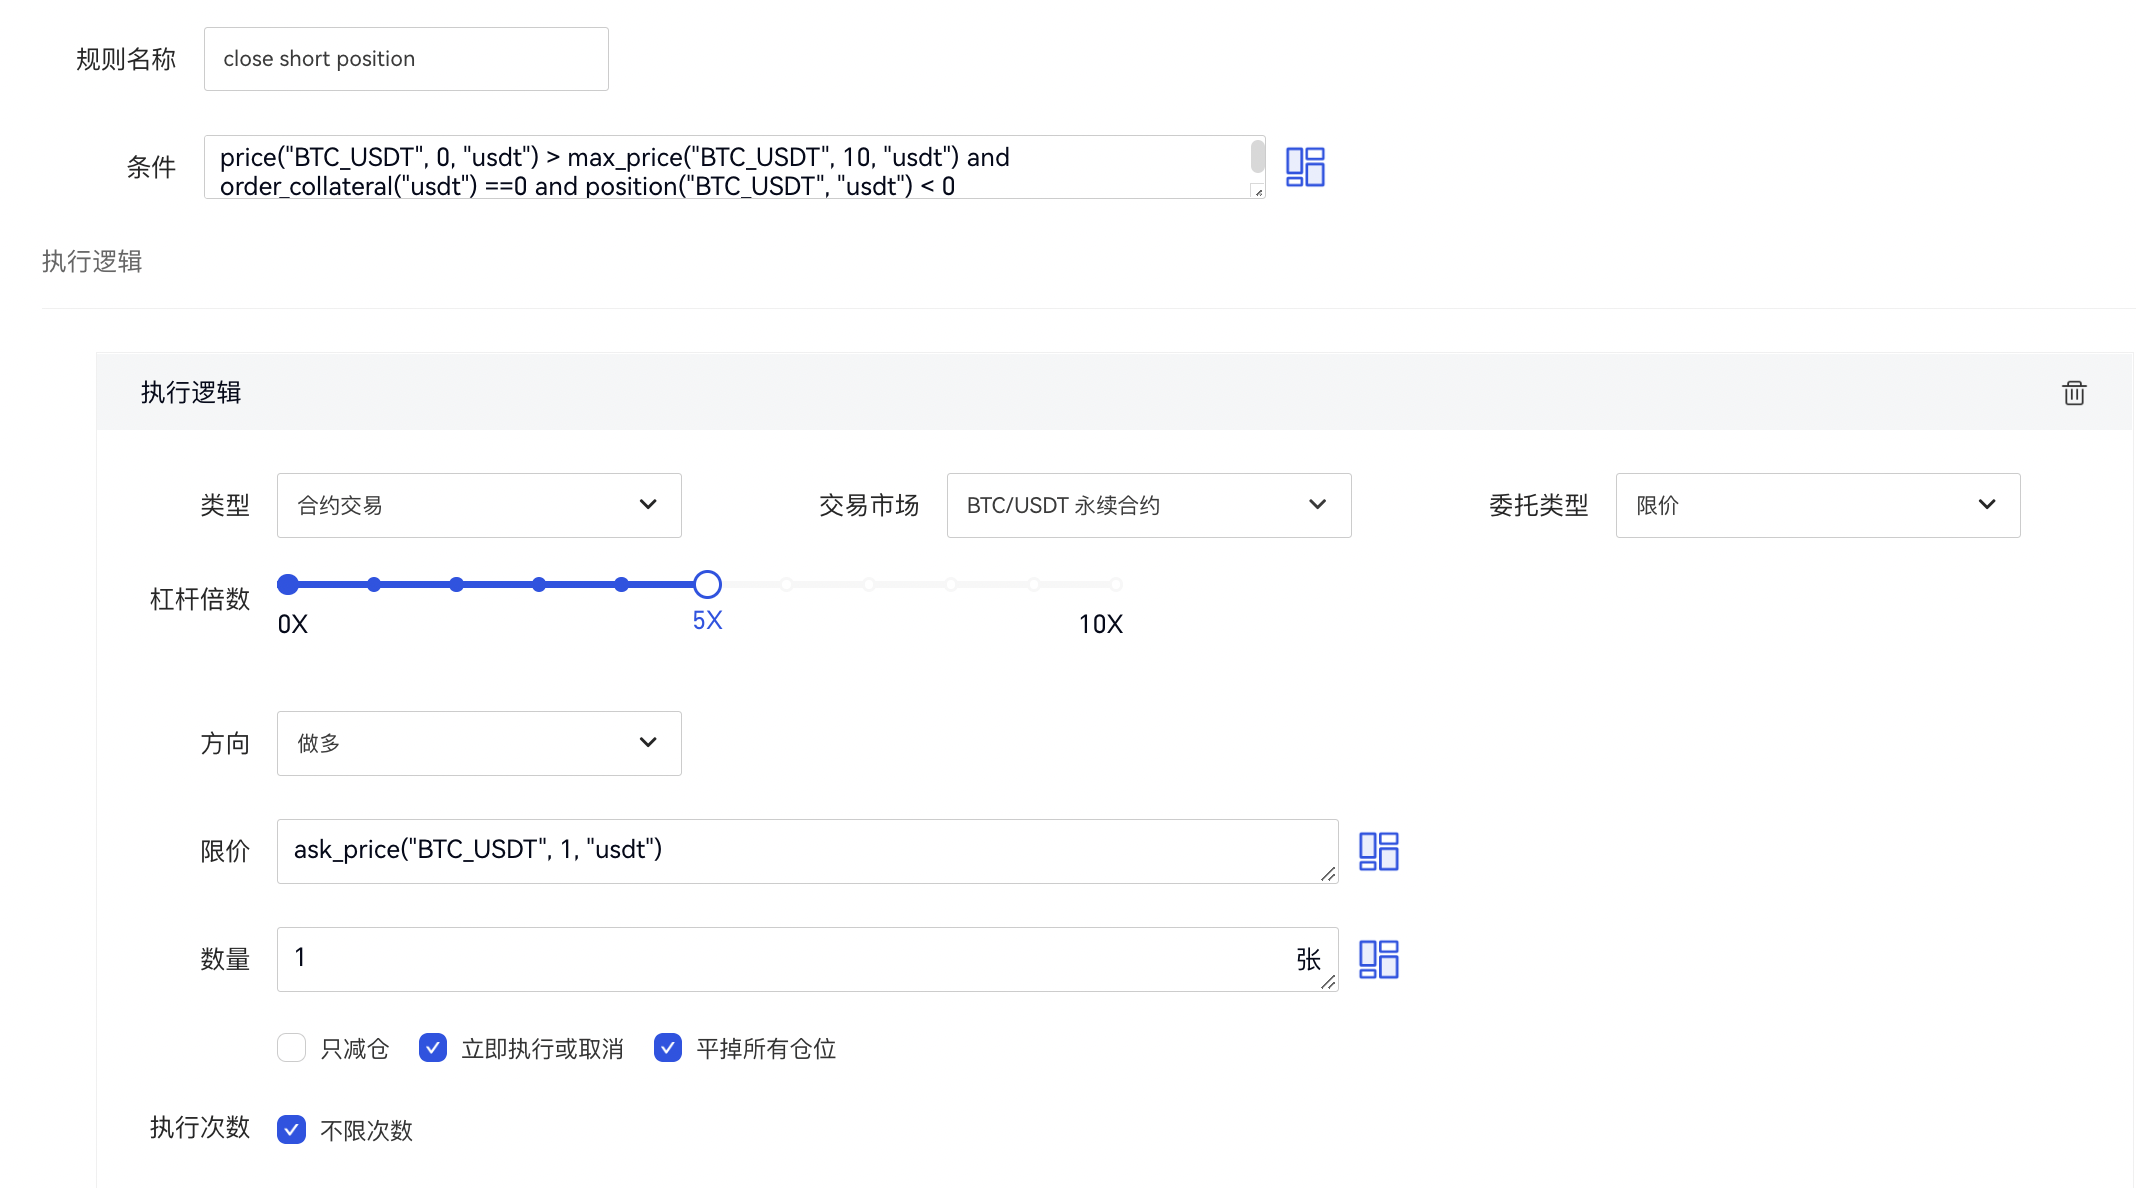Image resolution: width=2136 pixels, height=1188 pixels.
Task: Open formula builder icon beside 条件 field
Action: (1305, 167)
